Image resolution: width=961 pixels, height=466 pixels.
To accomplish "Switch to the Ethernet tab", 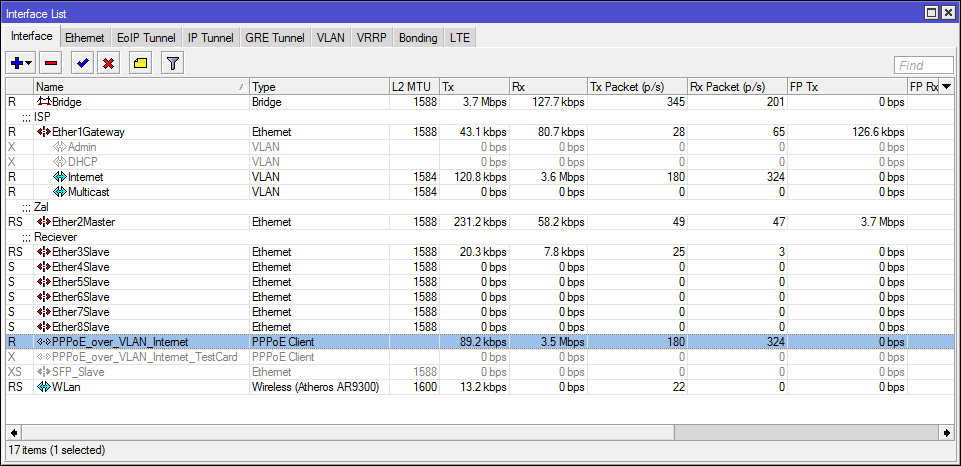I will pos(84,38).
